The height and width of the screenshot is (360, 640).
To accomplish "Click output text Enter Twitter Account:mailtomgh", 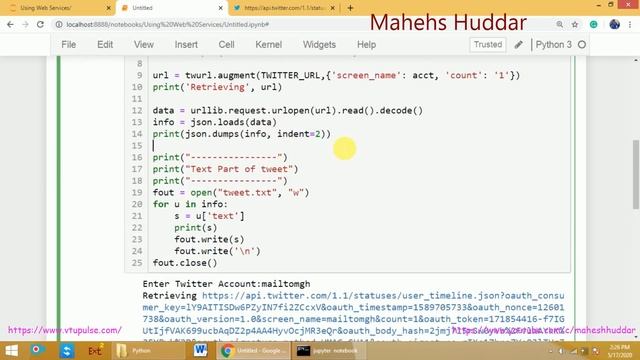I will point(226,284).
